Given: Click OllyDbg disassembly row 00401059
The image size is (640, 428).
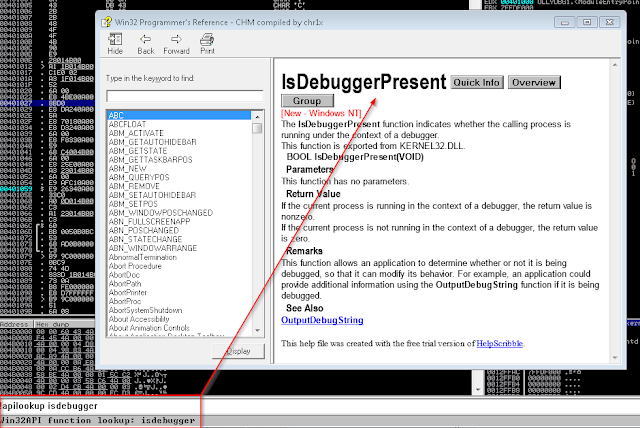Looking at the screenshot, I should (x=47, y=189).
